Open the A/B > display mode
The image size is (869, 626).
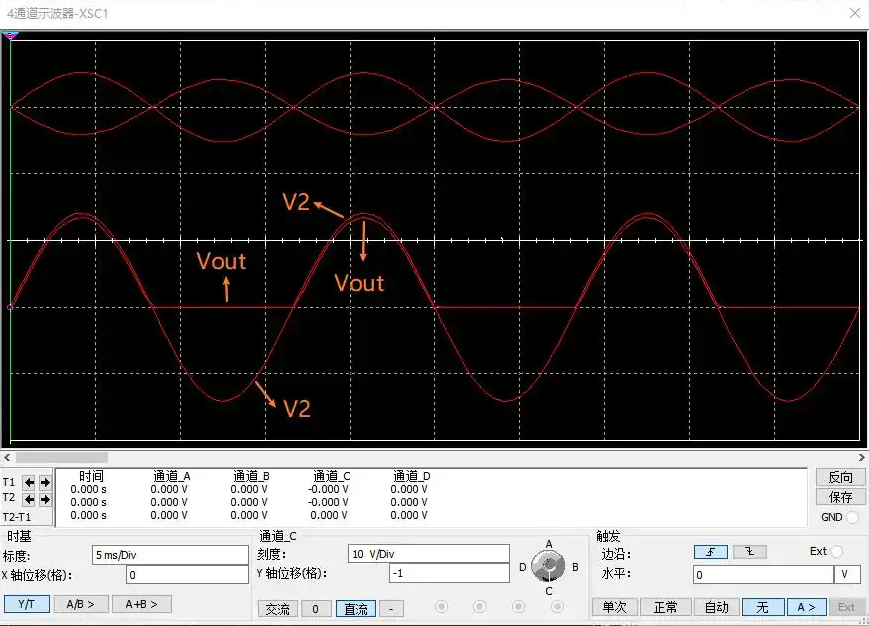point(80,604)
